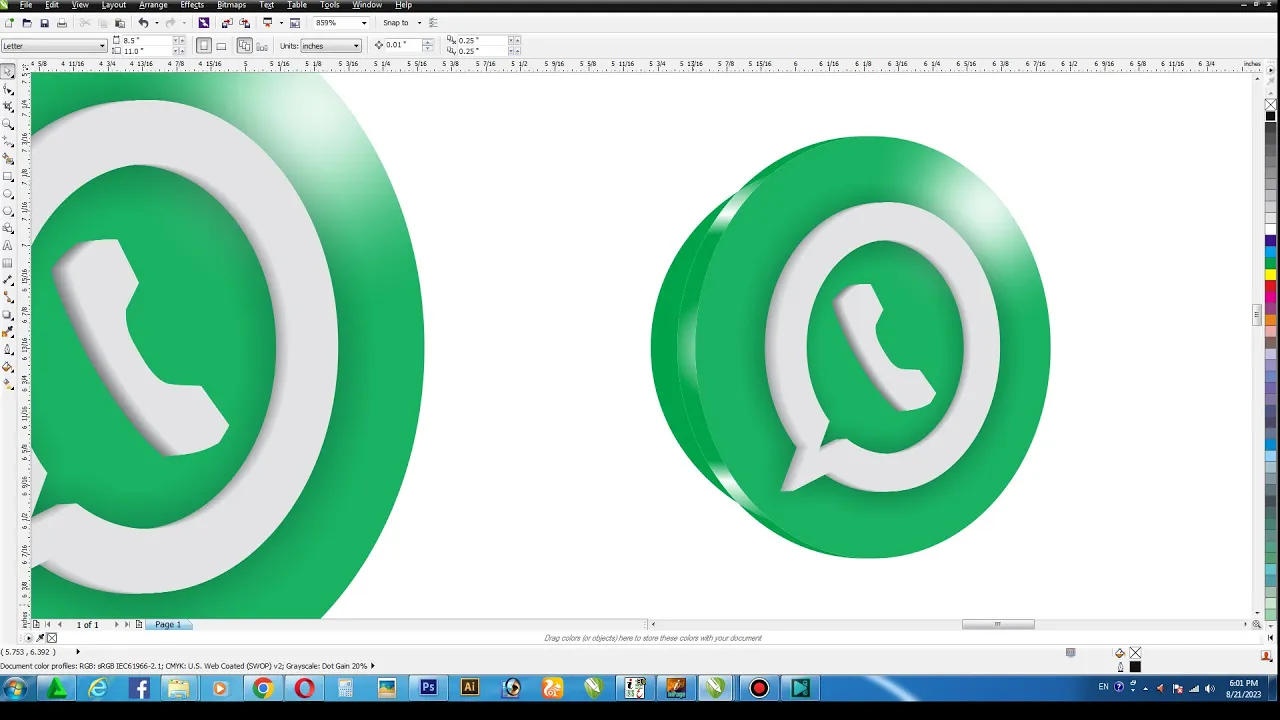Image resolution: width=1280 pixels, height=720 pixels.
Task: Toggle apply layout to all pages
Action: (244, 45)
